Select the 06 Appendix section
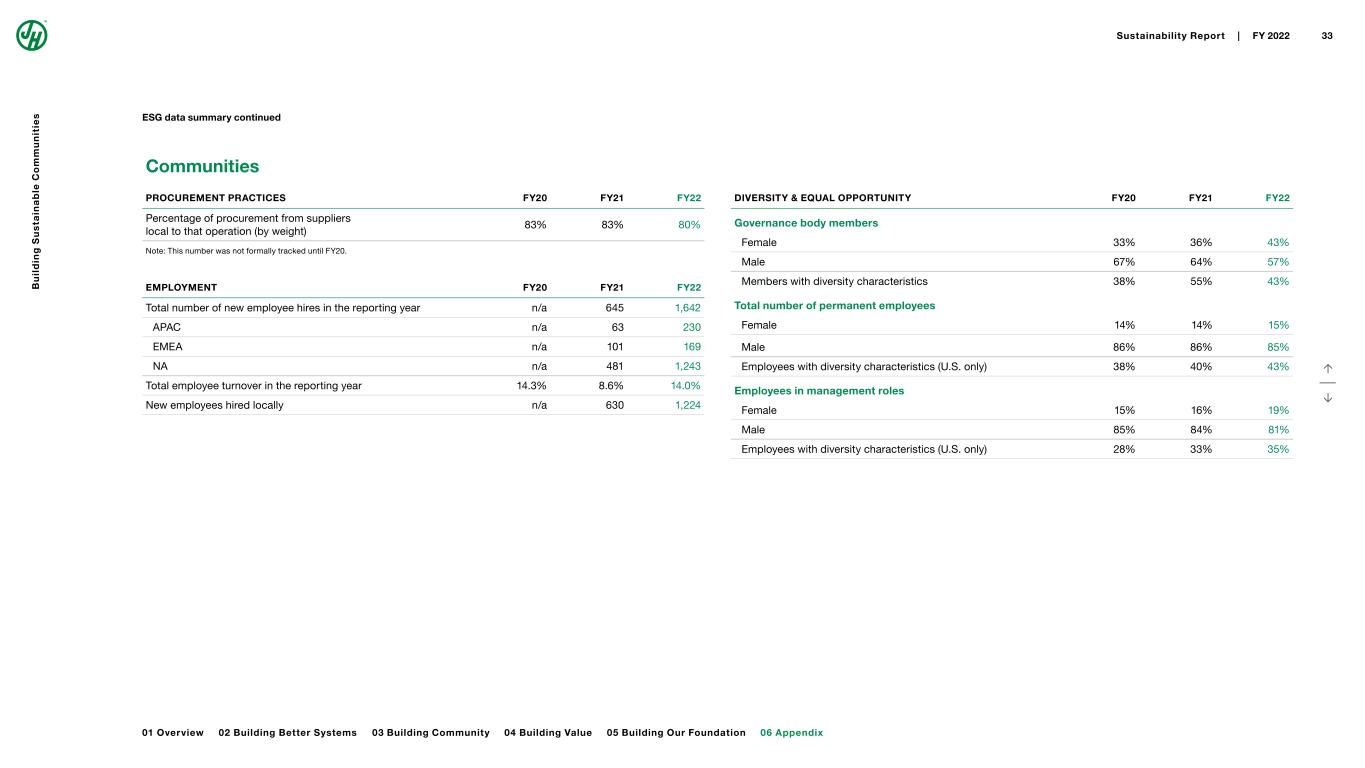The width and height of the screenshot is (1365, 768). pyautogui.click(x=791, y=733)
